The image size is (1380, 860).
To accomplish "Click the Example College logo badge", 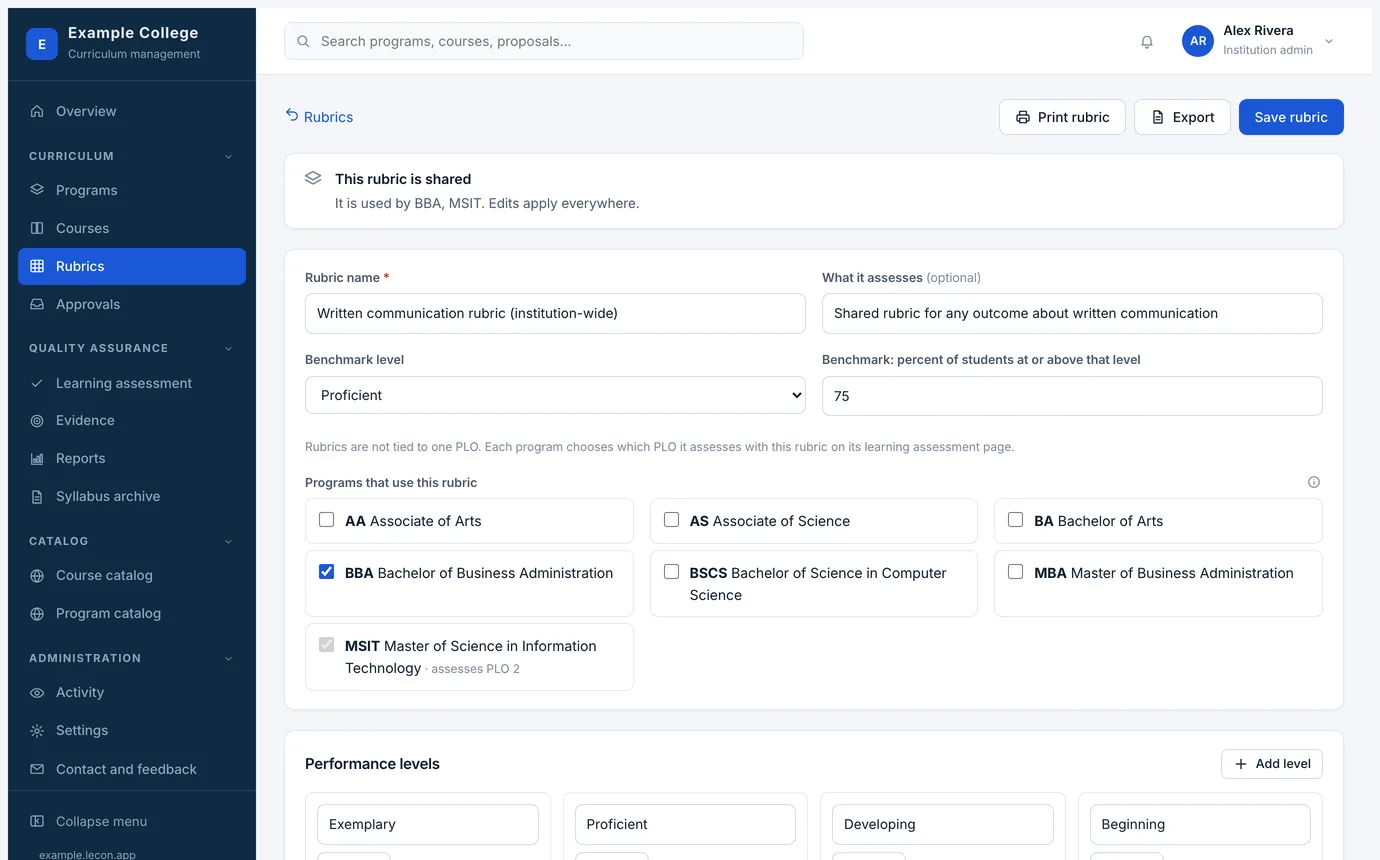I will coord(42,44).
